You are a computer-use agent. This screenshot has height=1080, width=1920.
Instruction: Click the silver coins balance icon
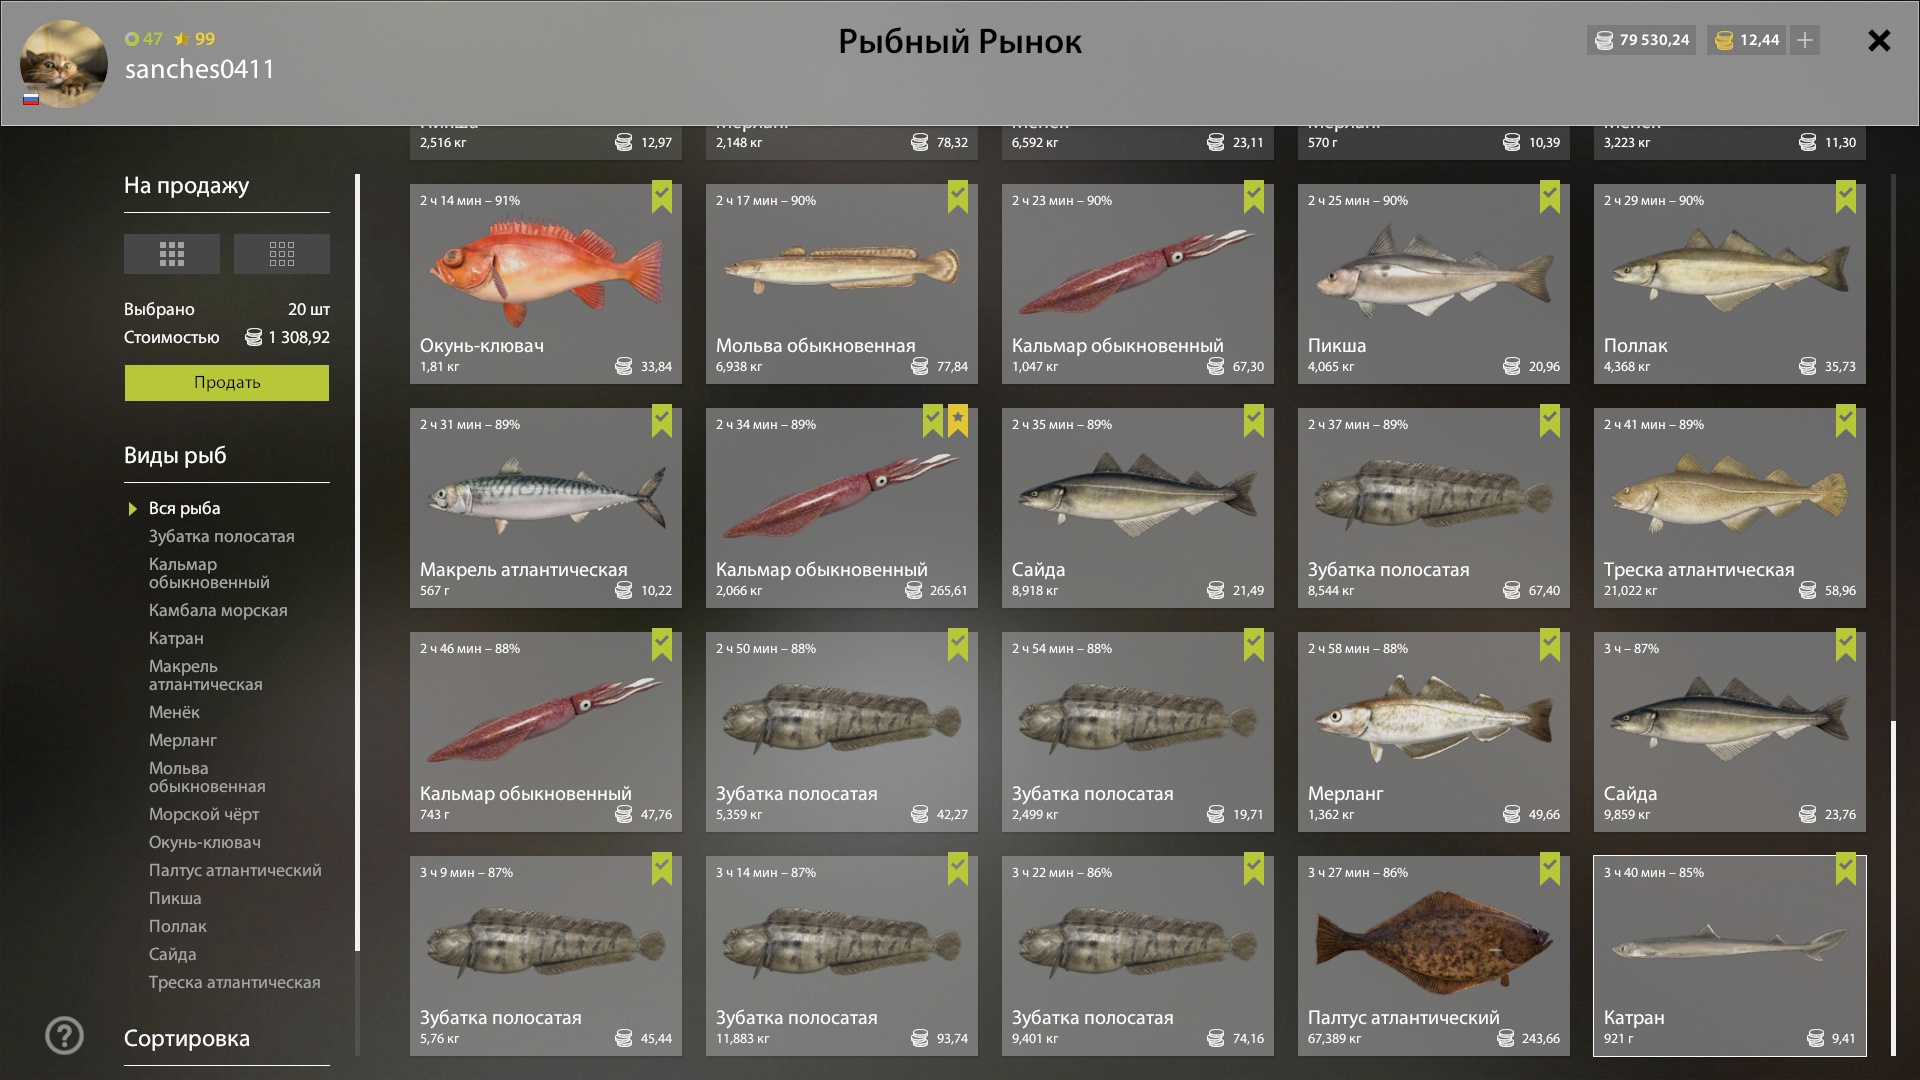(1604, 40)
